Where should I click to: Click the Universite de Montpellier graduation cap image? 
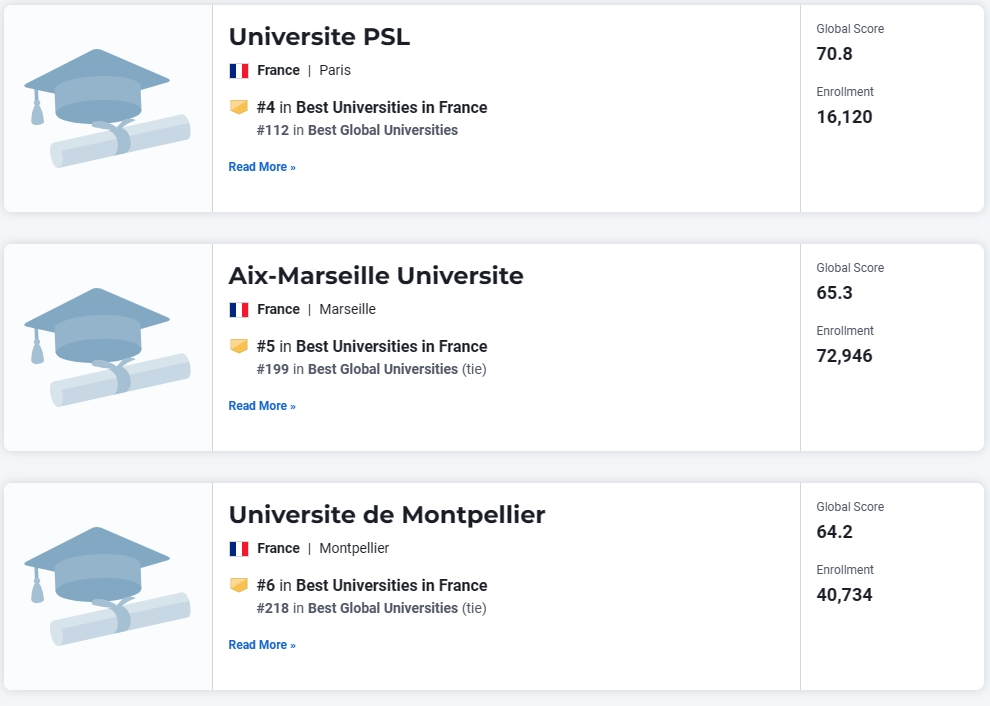pos(107,586)
